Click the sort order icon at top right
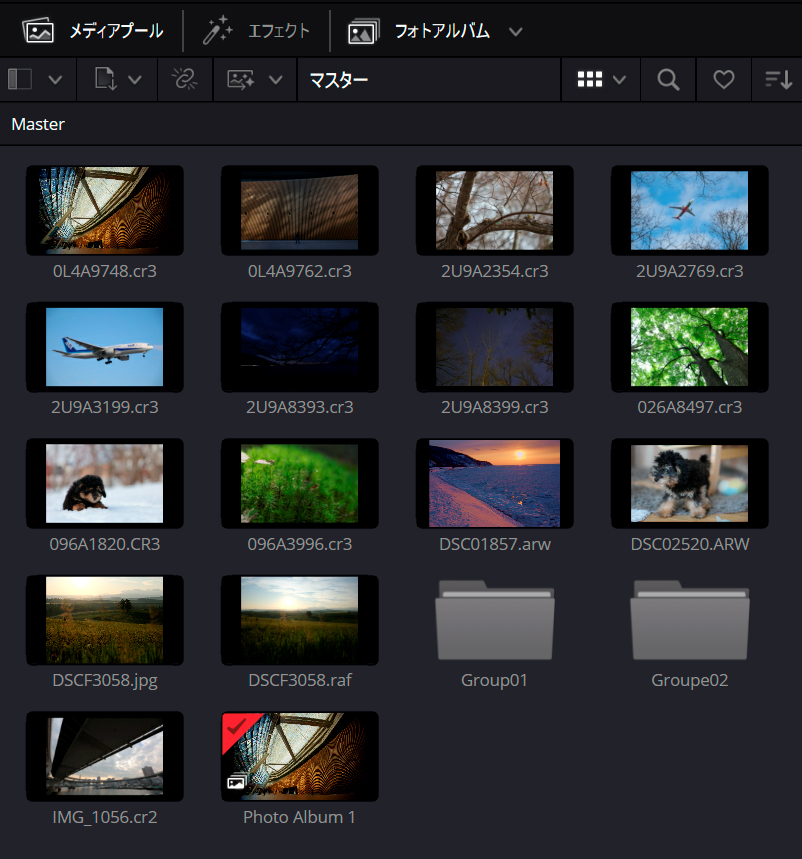Viewport: 802px width, 859px height. pos(779,78)
